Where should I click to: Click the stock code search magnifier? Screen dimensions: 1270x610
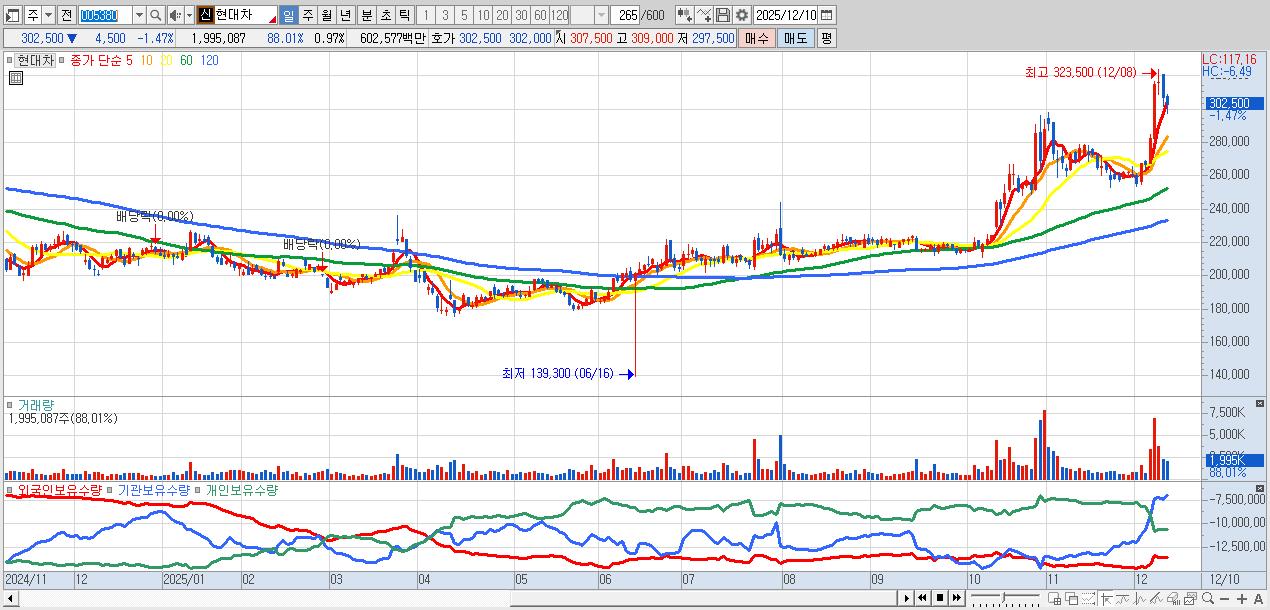155,15
